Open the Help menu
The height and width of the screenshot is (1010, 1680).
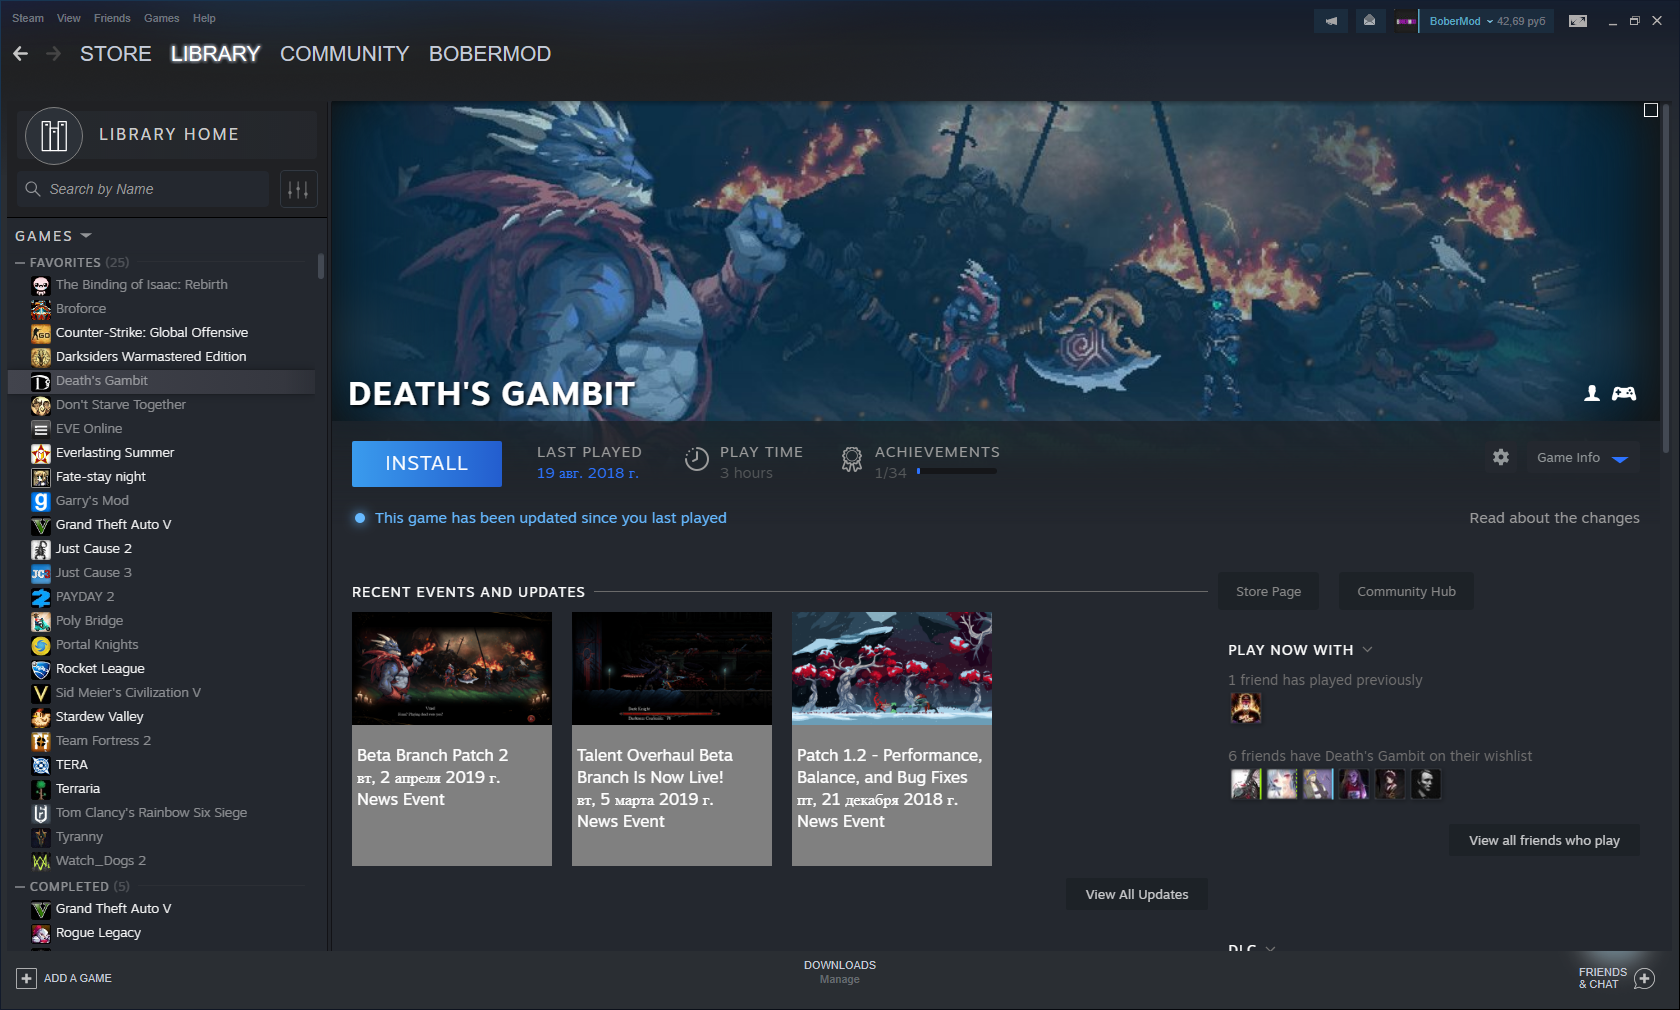pyautogui.click(x=204, y=18)
